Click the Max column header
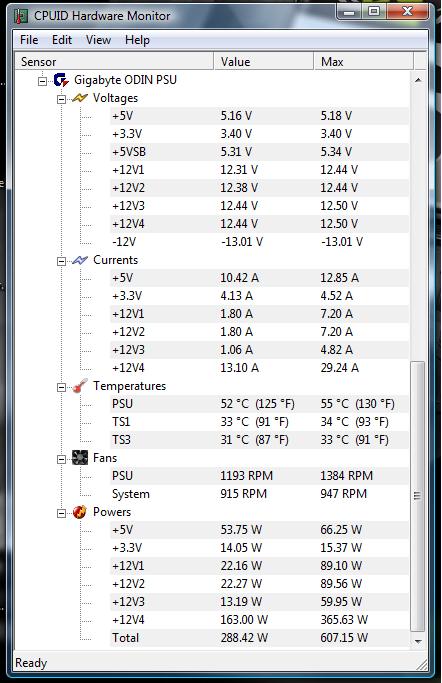The image size is (442, 683). [x=363, y=61]
